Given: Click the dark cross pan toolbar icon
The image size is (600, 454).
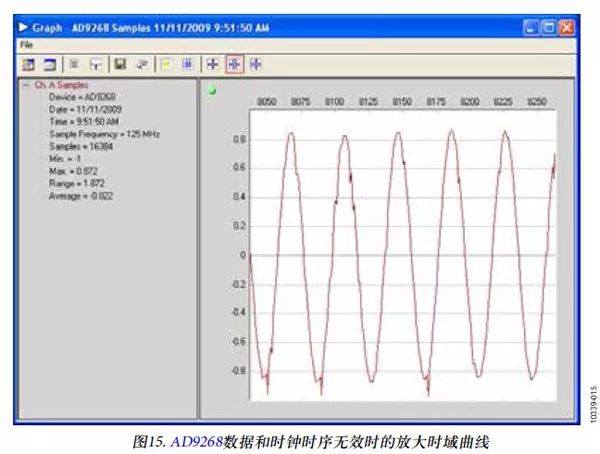Looking at the screenshot, I should pos(212,64).
